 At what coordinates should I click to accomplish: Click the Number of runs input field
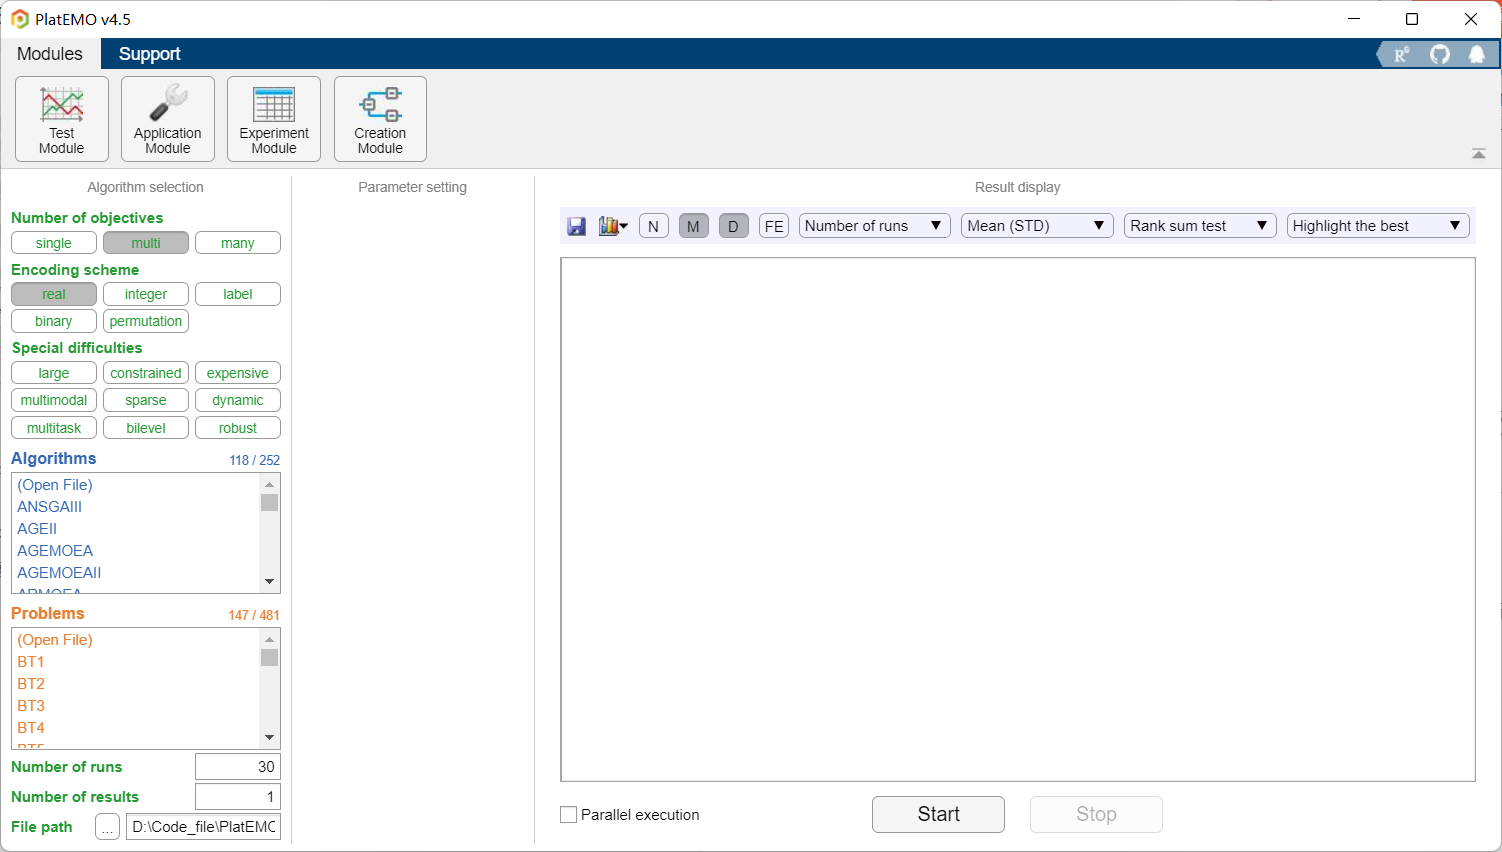pyautogui.click(x=238, y=767)
